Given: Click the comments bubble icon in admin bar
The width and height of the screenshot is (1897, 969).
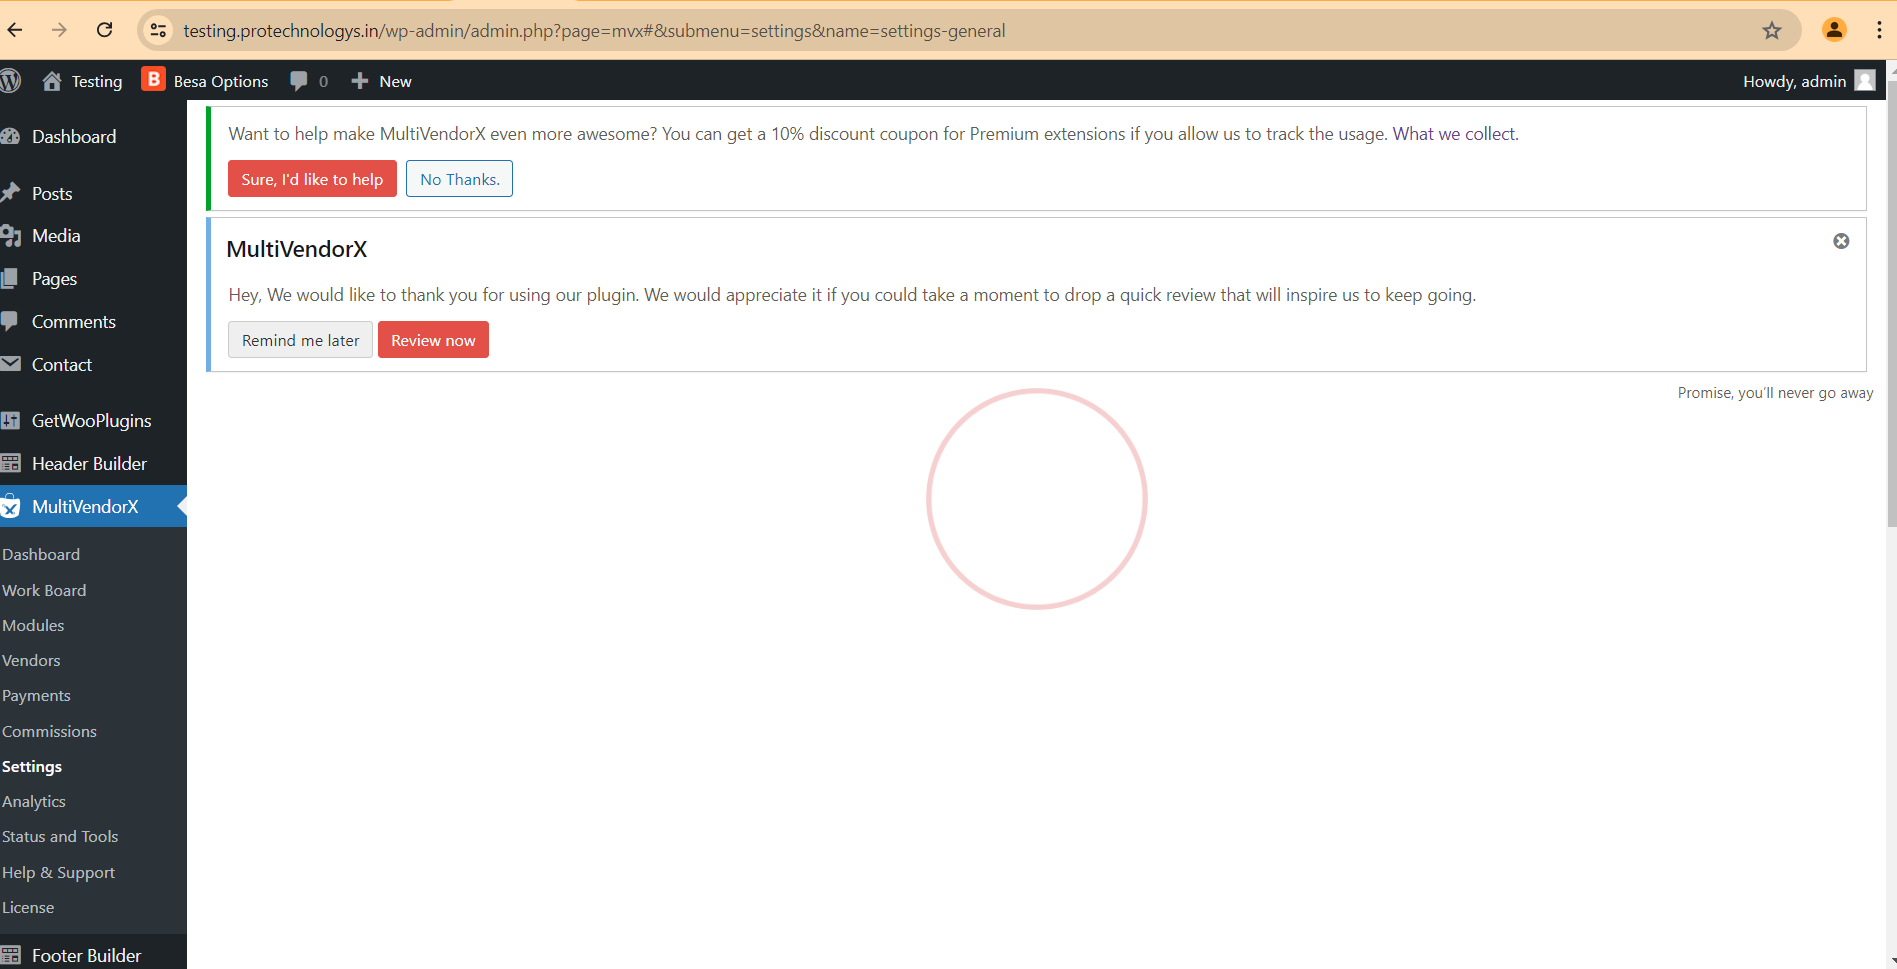Looking at the screenshot, I should [x=298, y=81].
